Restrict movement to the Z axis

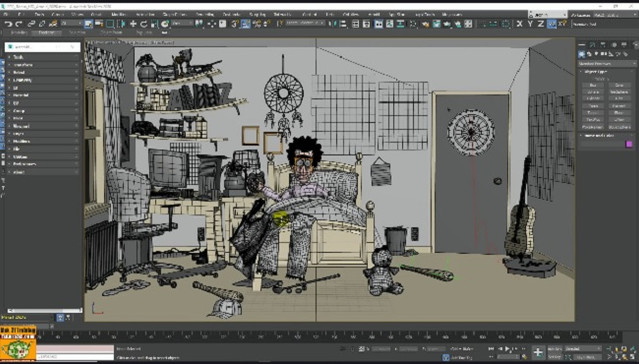pyautogui.click(x=541, y=24)
